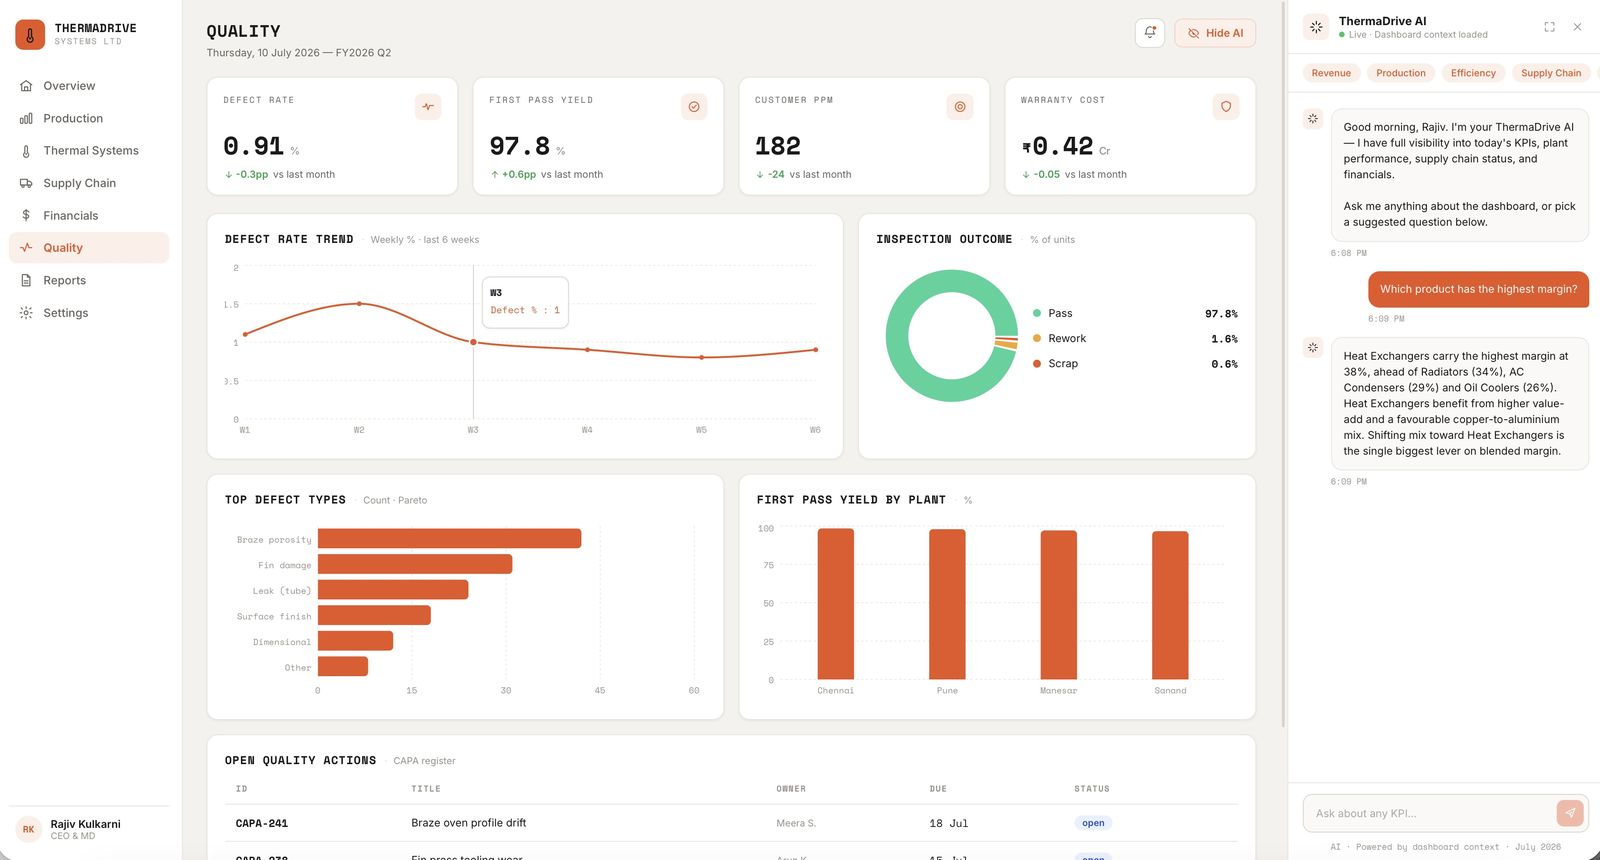Select the Efficiency suggestion chip

coord(1473,73)
